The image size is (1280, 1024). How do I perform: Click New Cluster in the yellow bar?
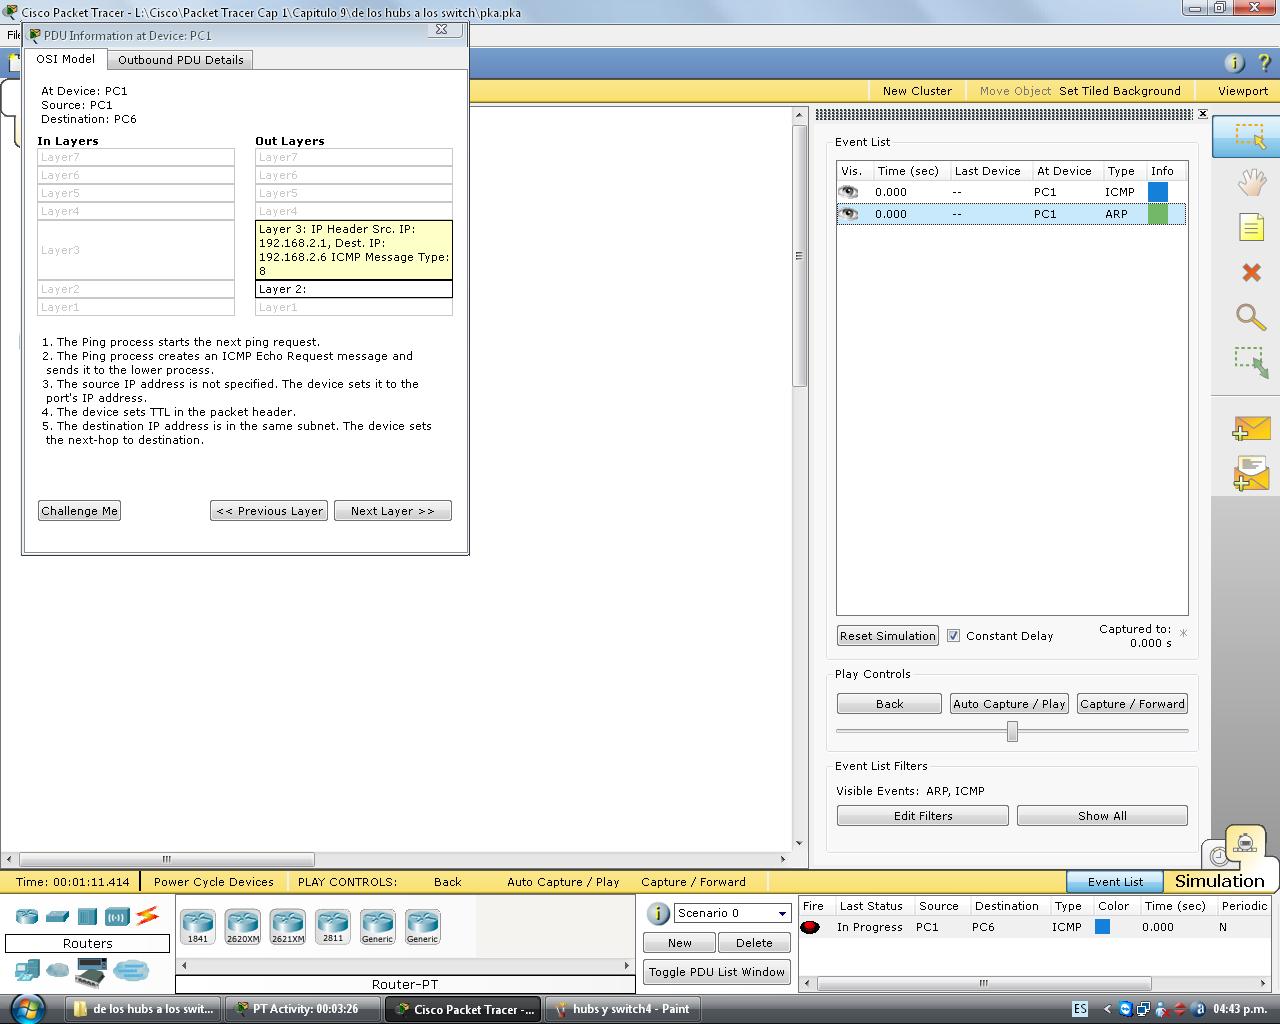coord(917,91)
